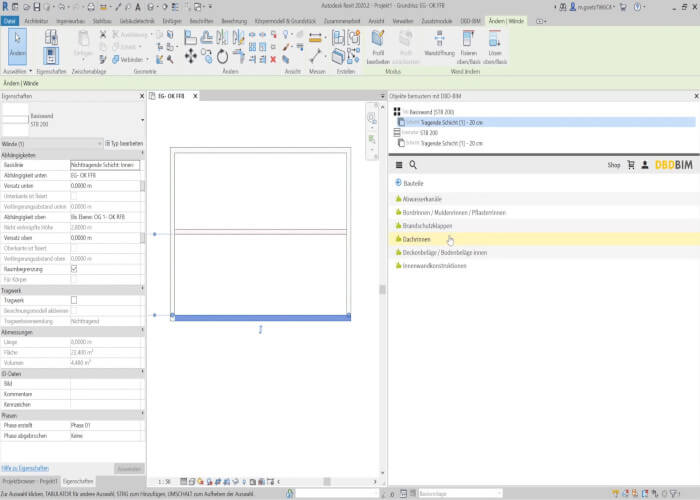Open the DBD-BIM hamburger menu
Screen dimensions: 700x500
[399, 165]
